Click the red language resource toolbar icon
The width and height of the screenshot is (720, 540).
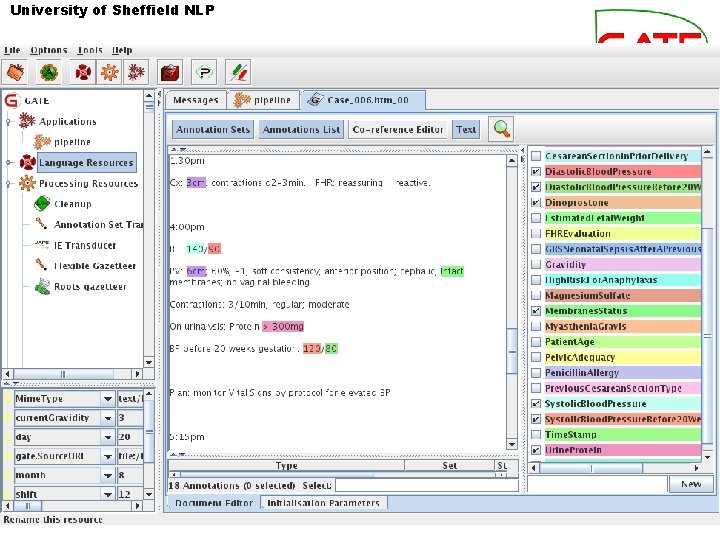pos(83,72)
